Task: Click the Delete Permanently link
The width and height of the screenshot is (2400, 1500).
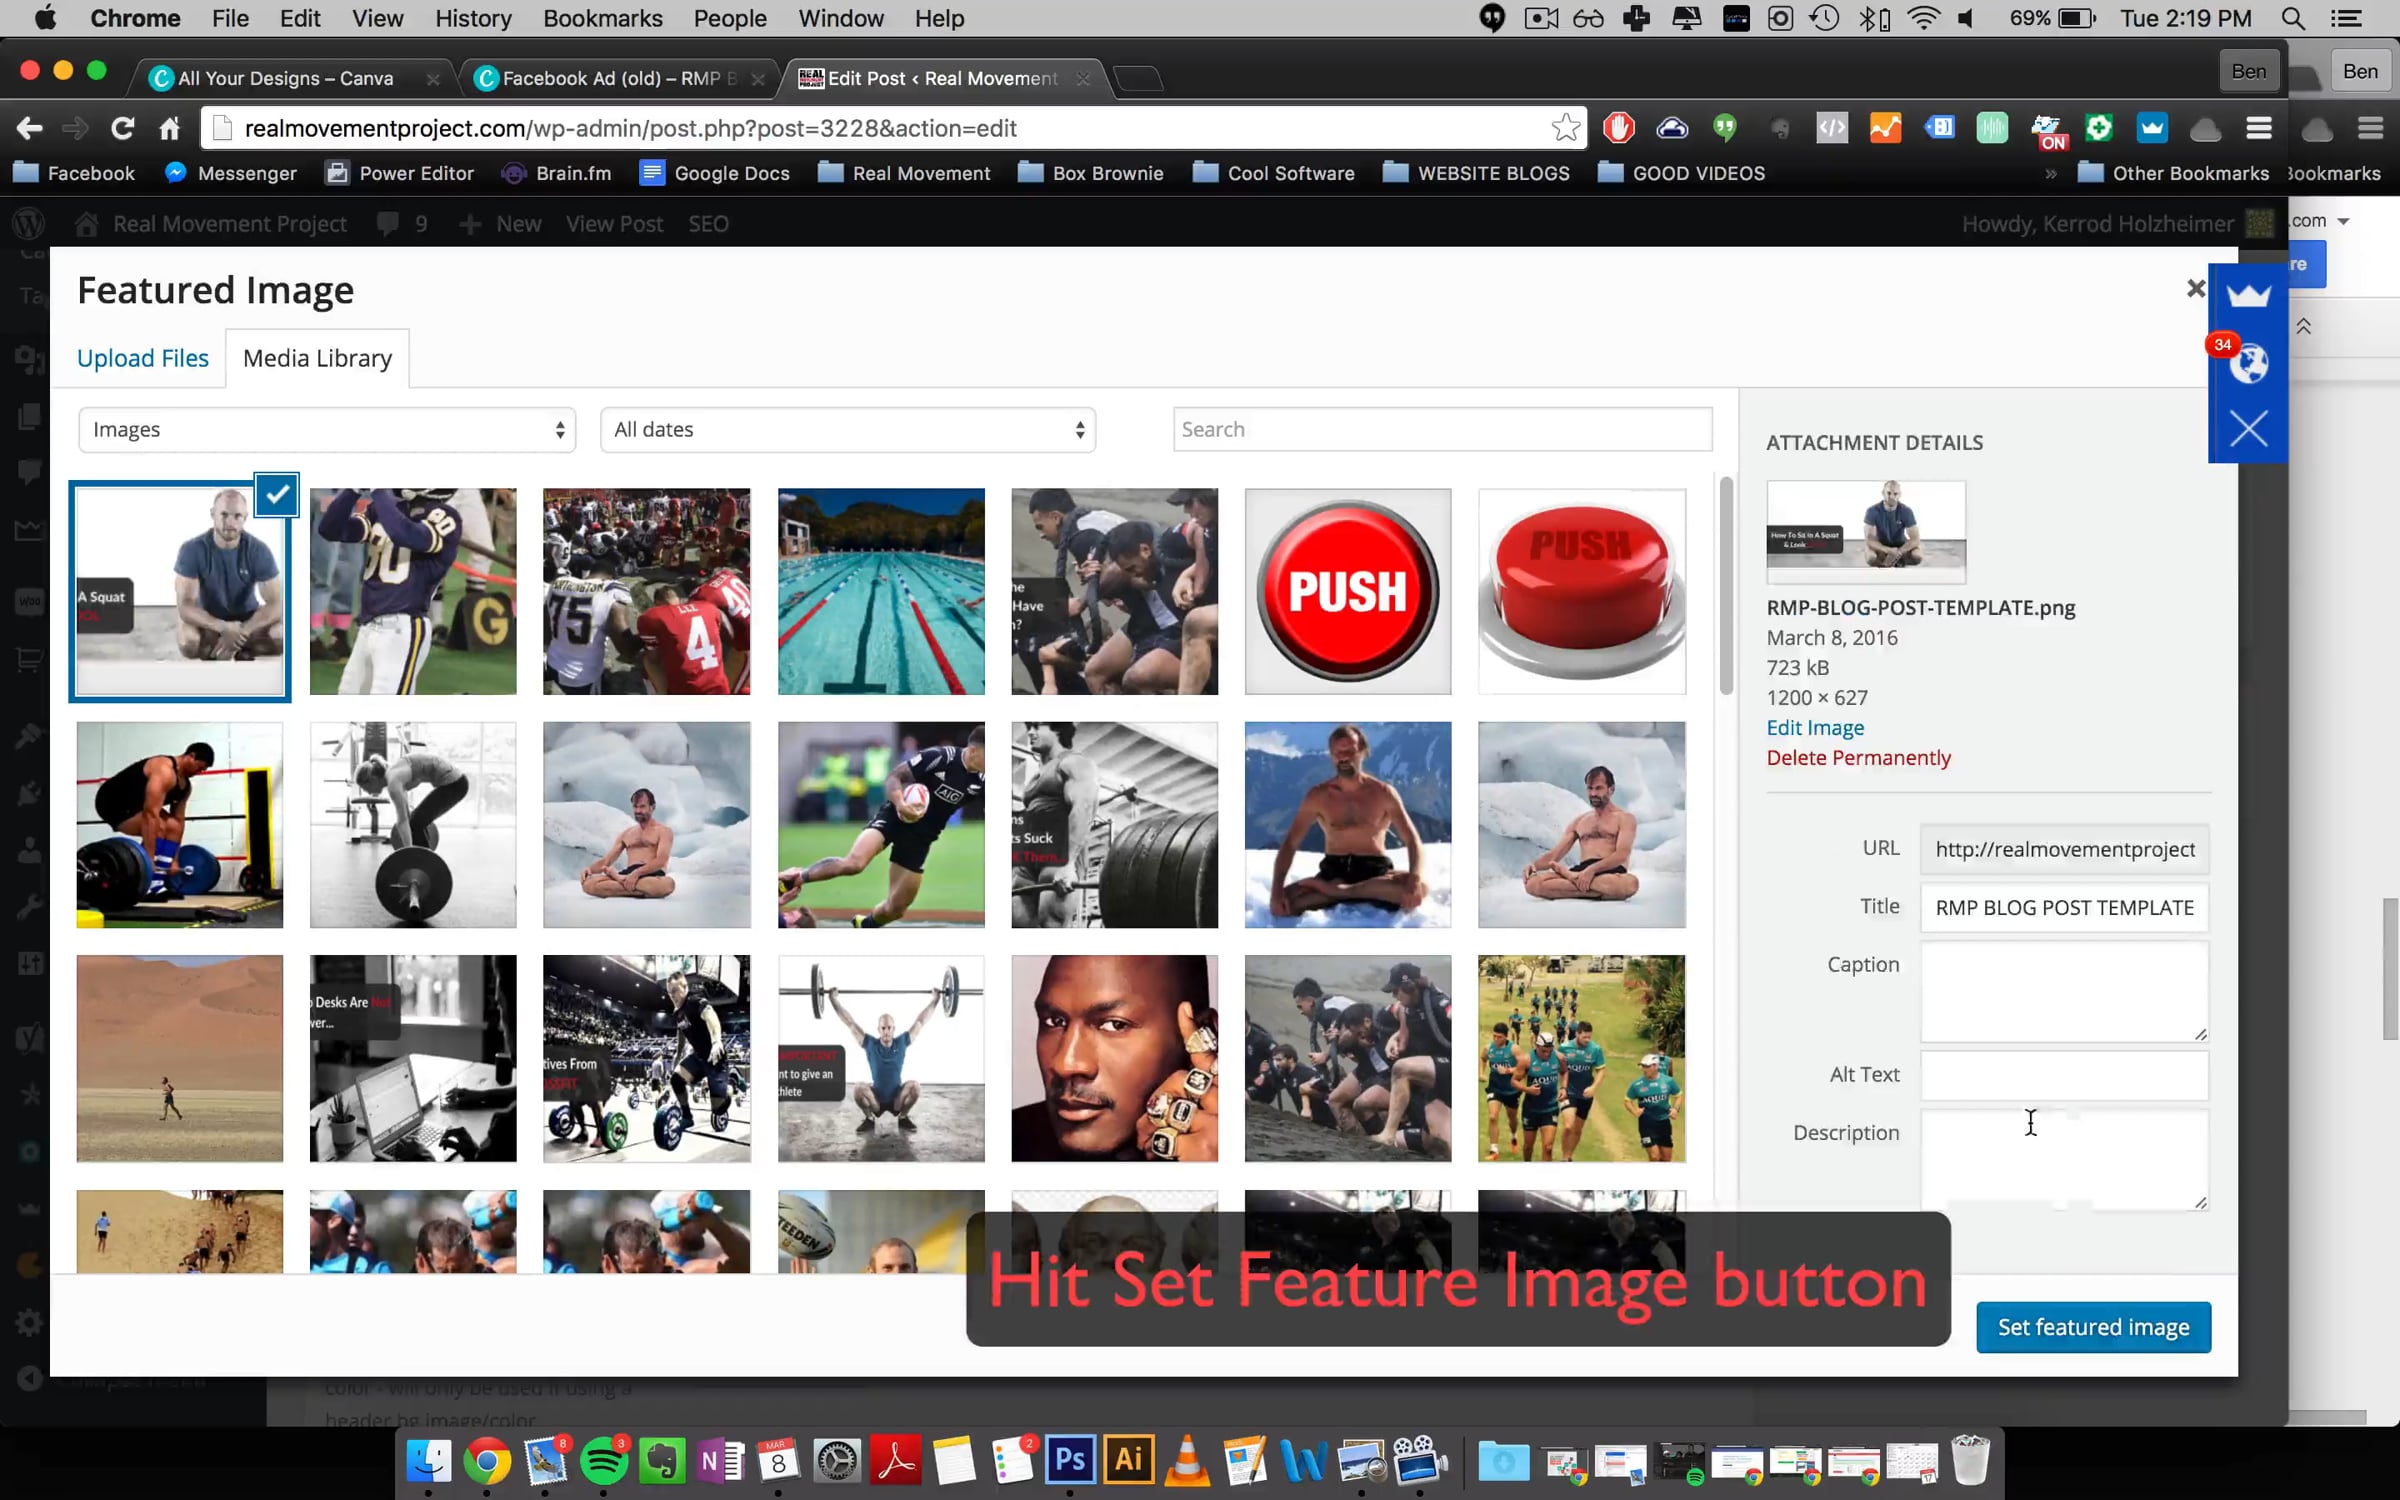Action: click(x=1857, y=758)
